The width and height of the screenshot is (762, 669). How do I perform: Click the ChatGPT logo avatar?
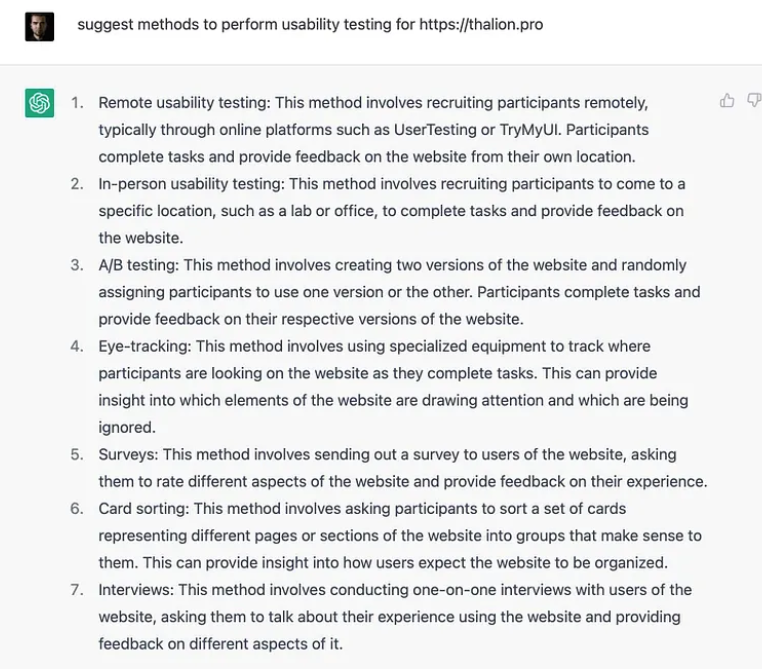(40, 103)
